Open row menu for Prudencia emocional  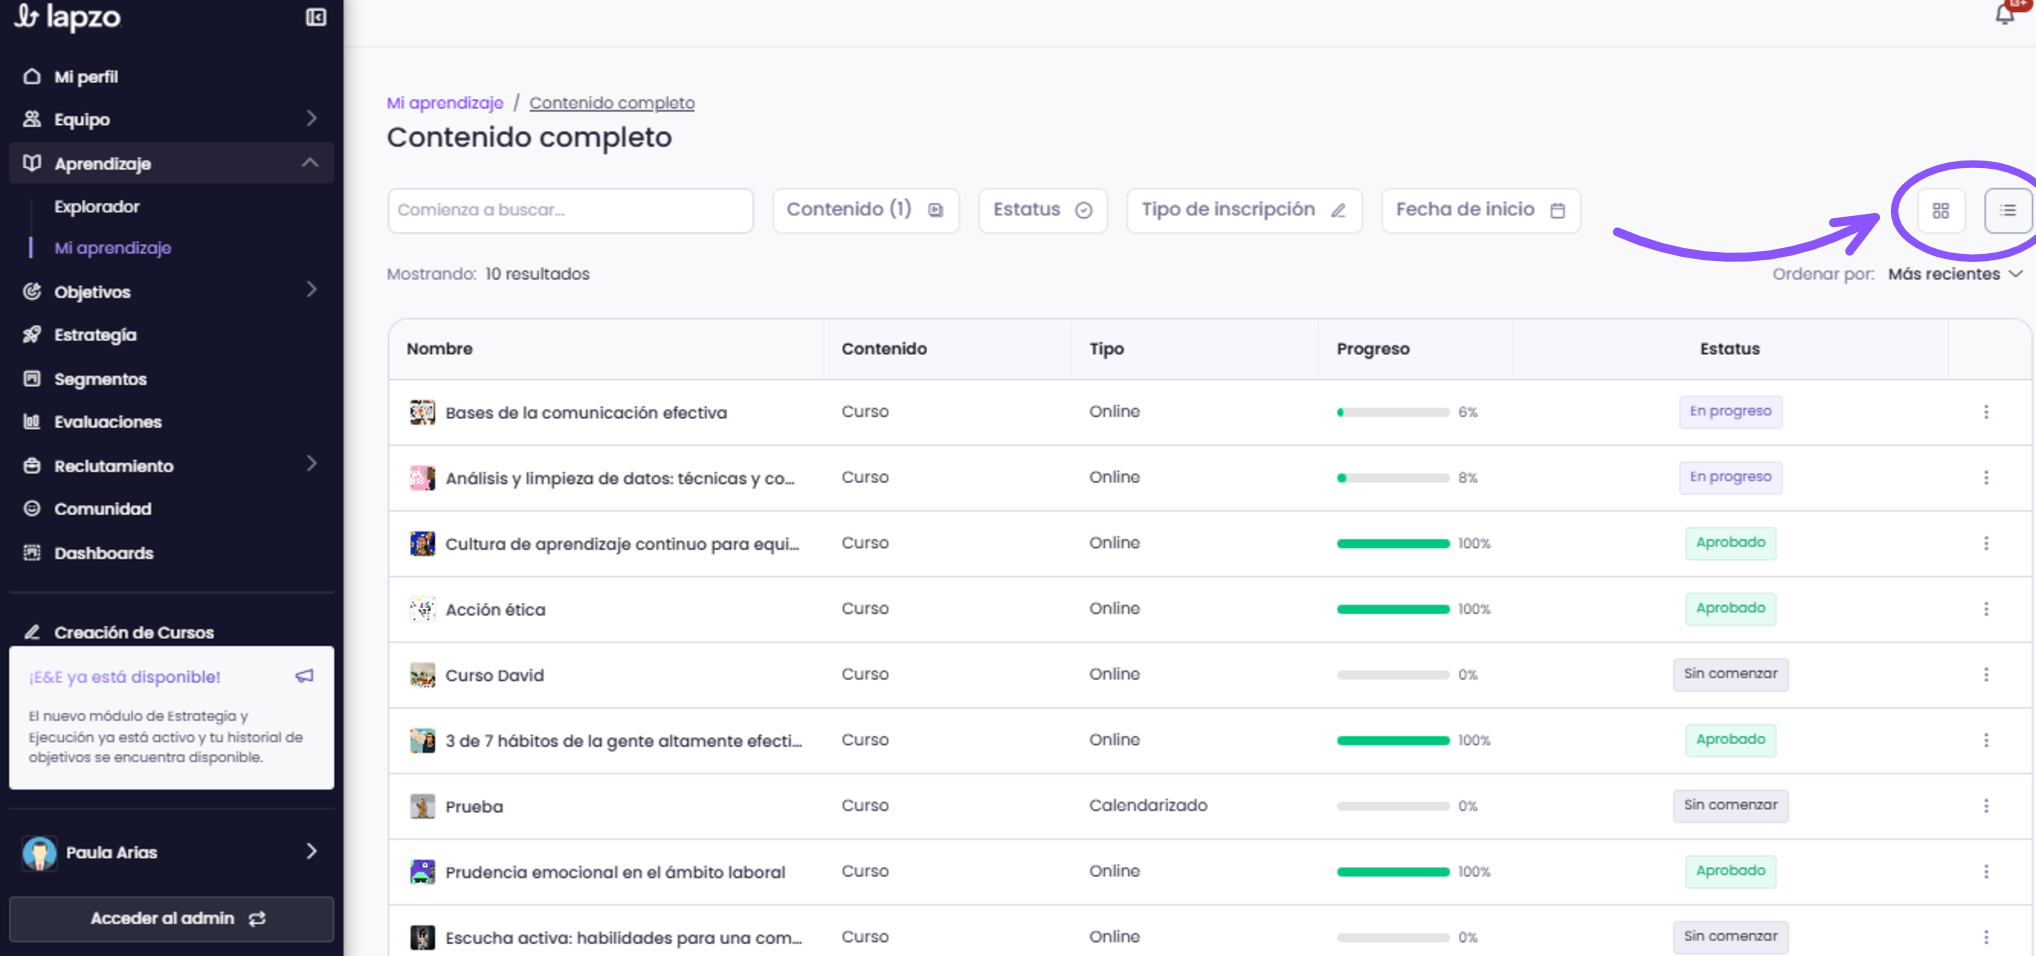pyautogui.click(x=1986, y=872)
